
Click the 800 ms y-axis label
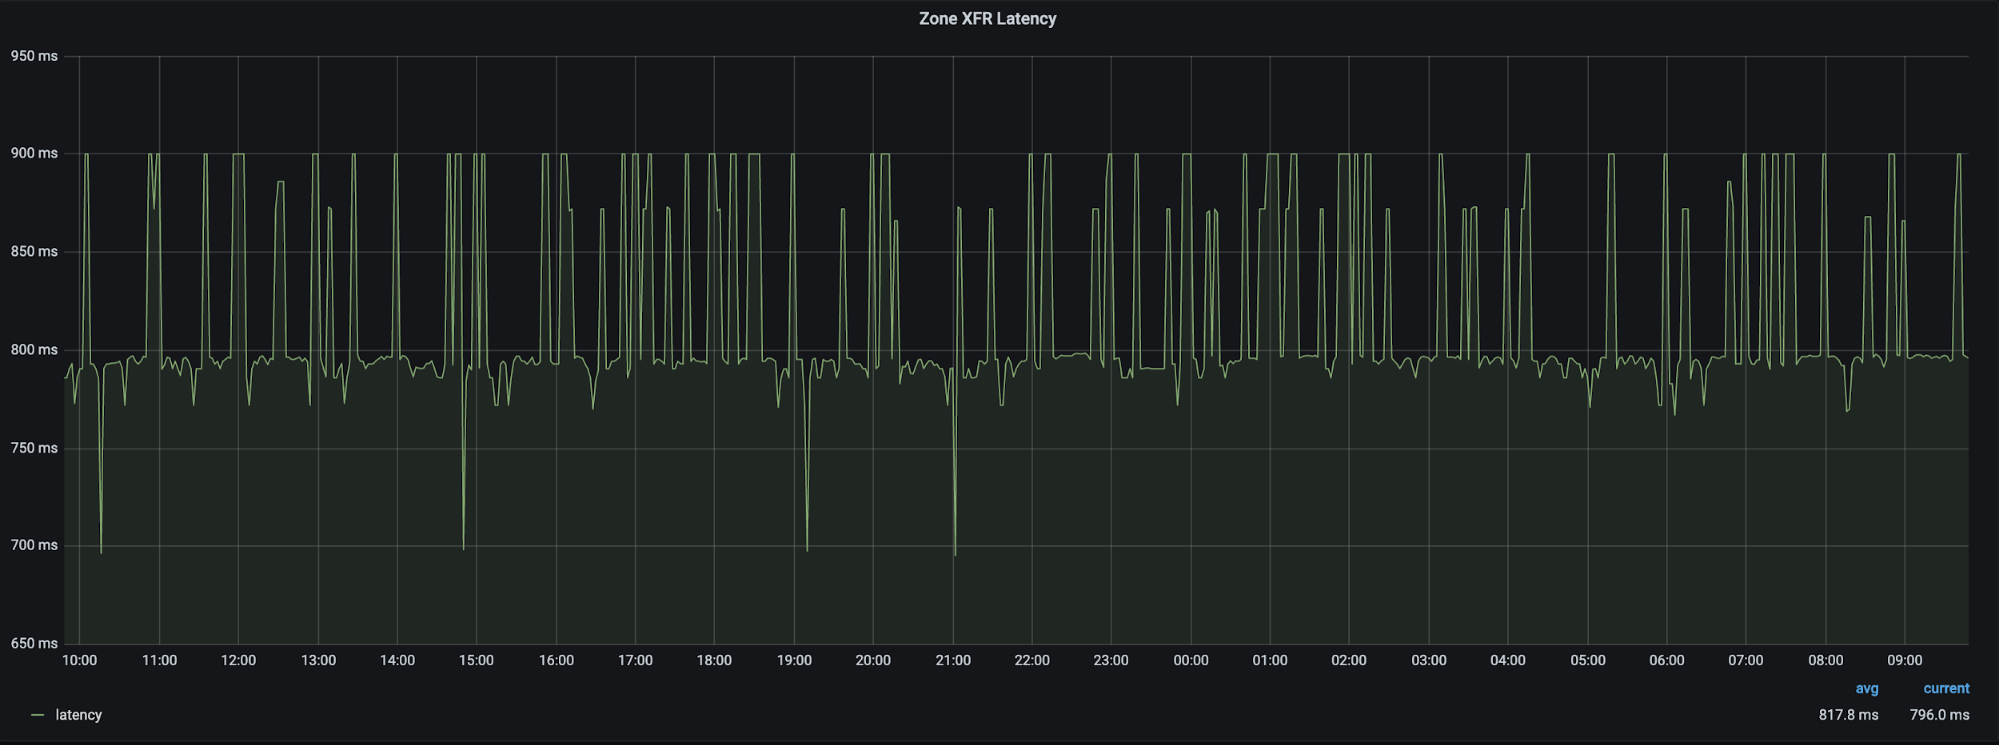coord(34,350)
